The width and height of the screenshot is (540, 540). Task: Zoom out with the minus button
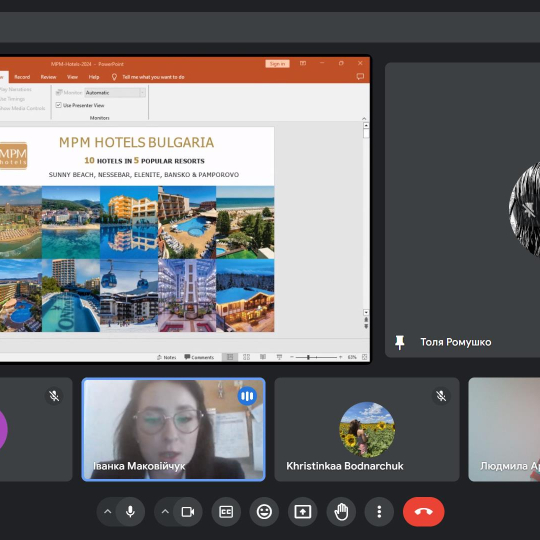[x=292, y=357]
